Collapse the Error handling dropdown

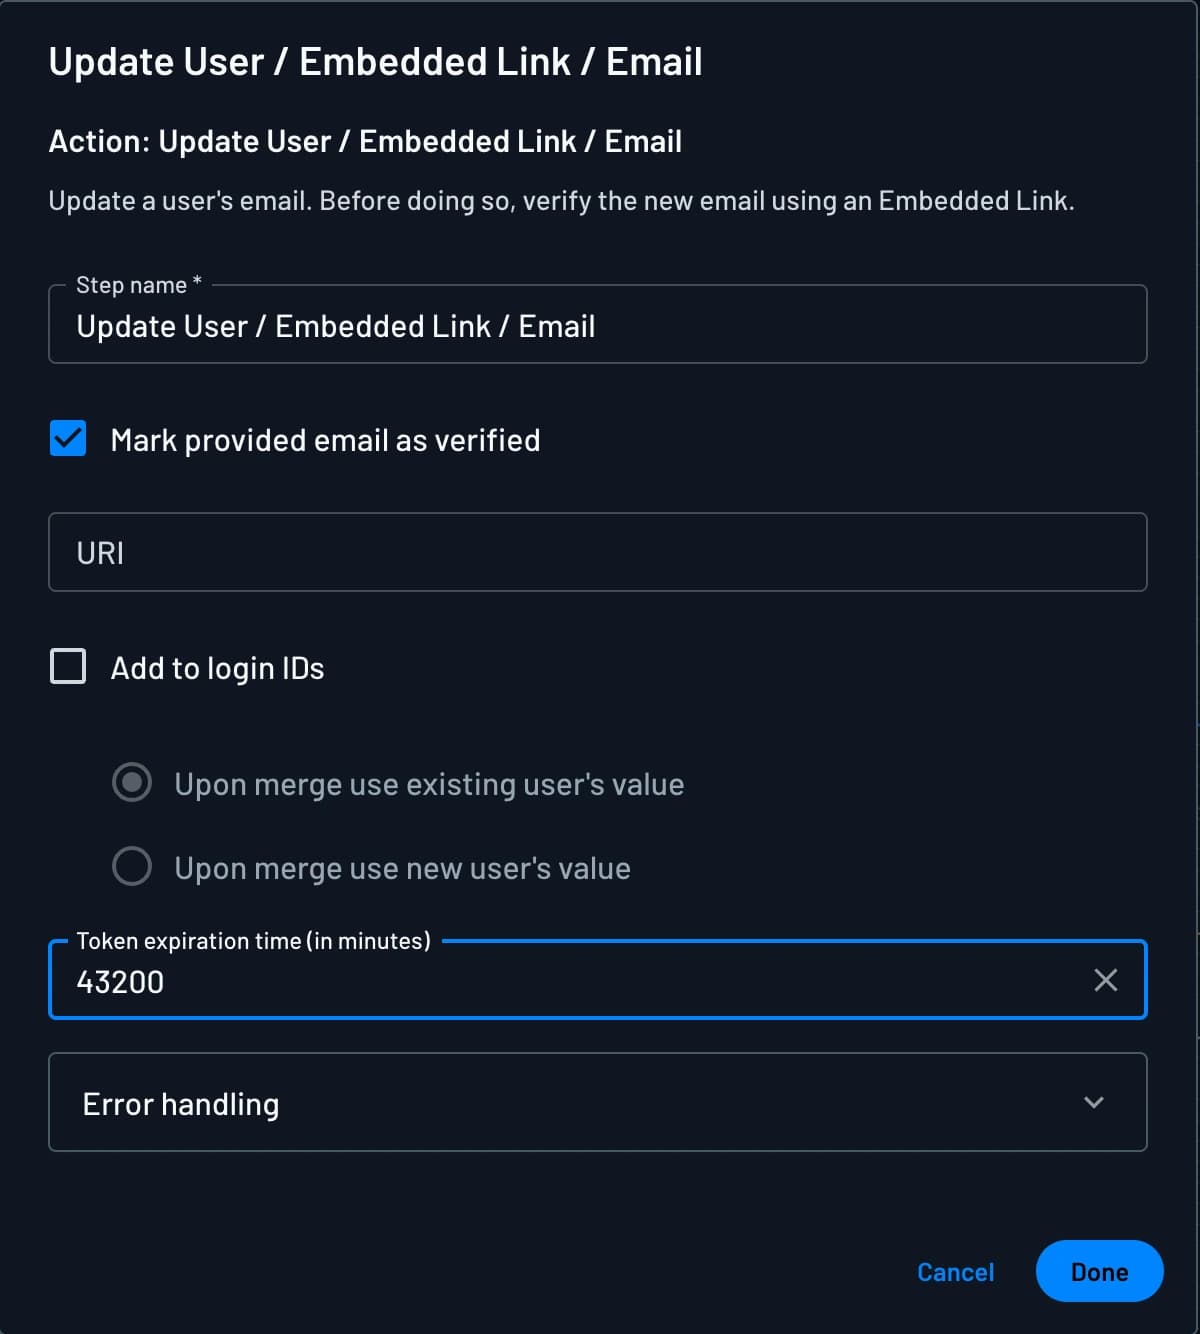tap(598, 1103)
